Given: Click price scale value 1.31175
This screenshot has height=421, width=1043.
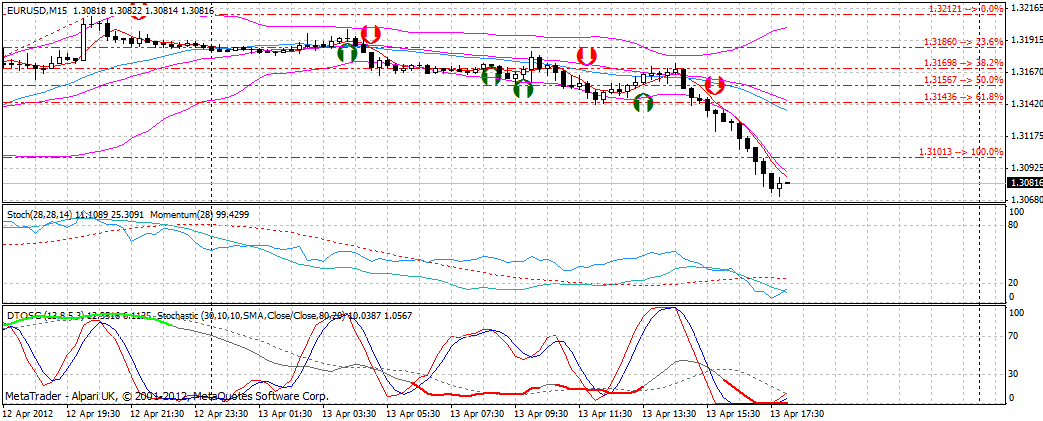Looking at the screenshot, I should click(1025, 136).
